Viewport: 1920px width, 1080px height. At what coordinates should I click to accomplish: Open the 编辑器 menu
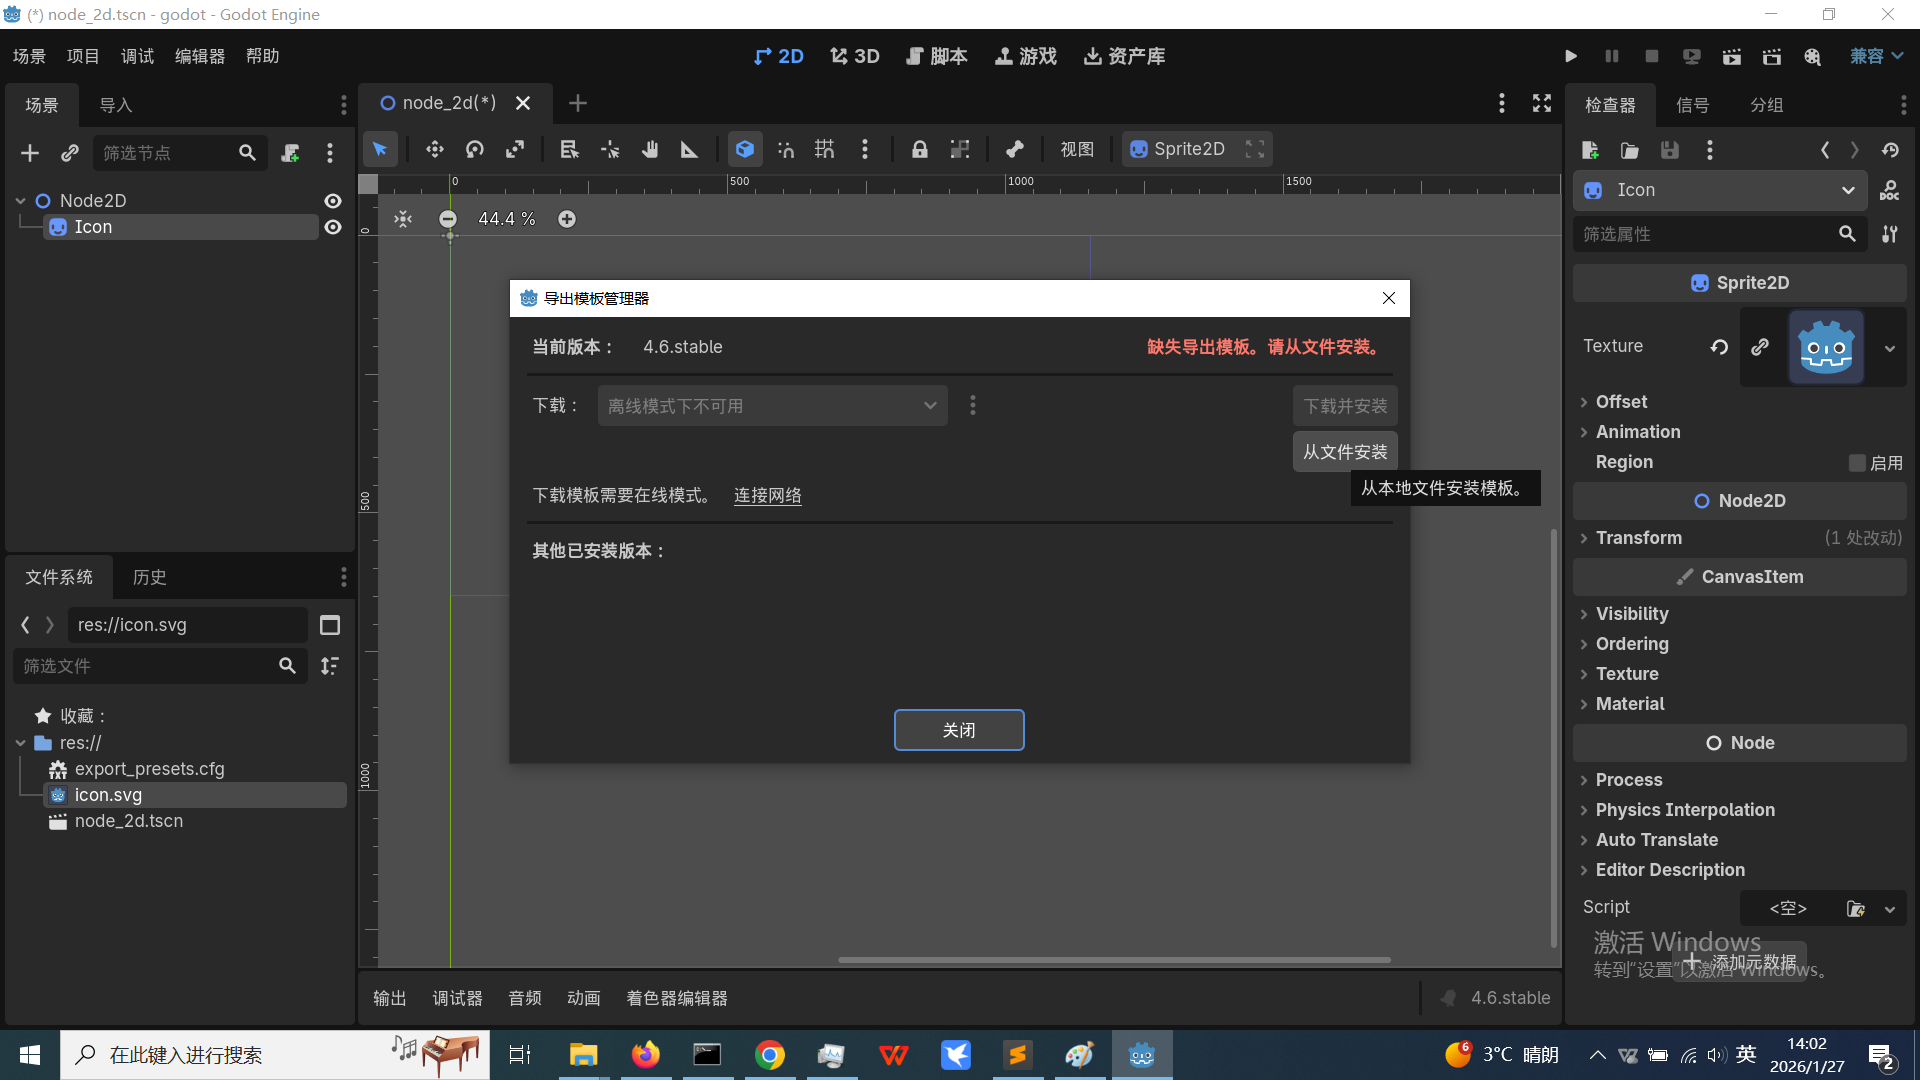coord(199,56)
